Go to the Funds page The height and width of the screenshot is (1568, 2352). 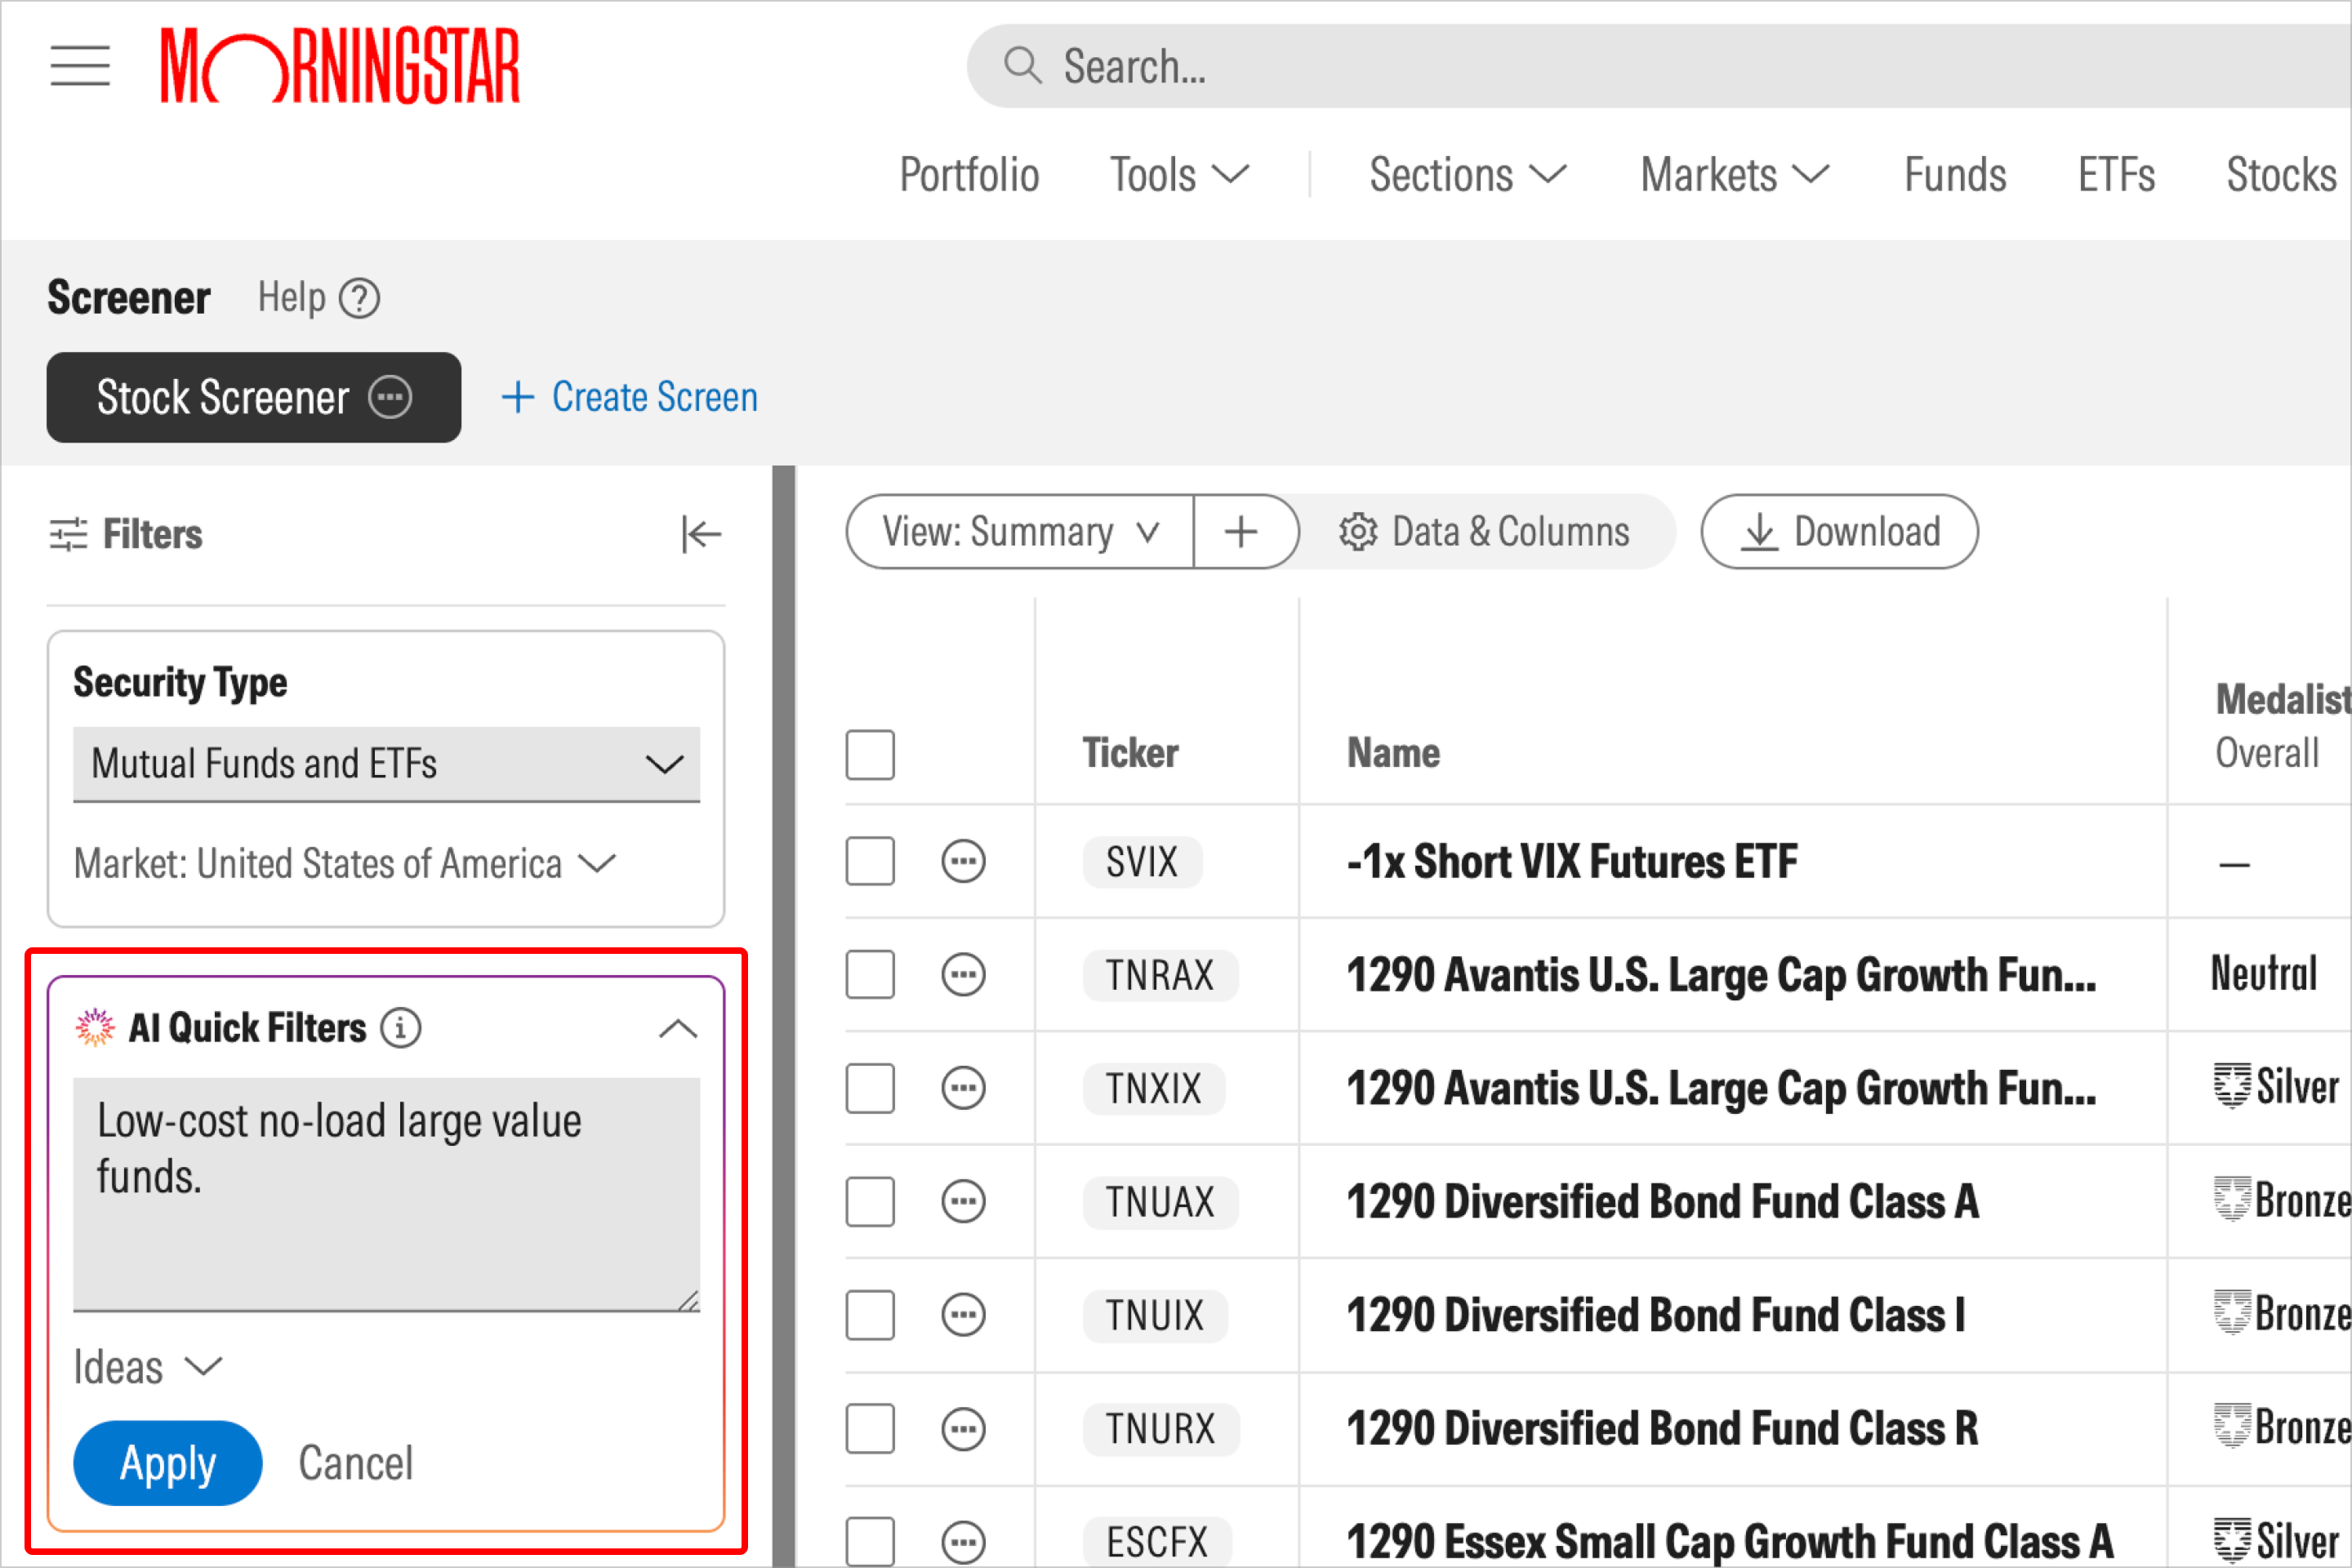pyautogui.click(x=1955, y=175)
